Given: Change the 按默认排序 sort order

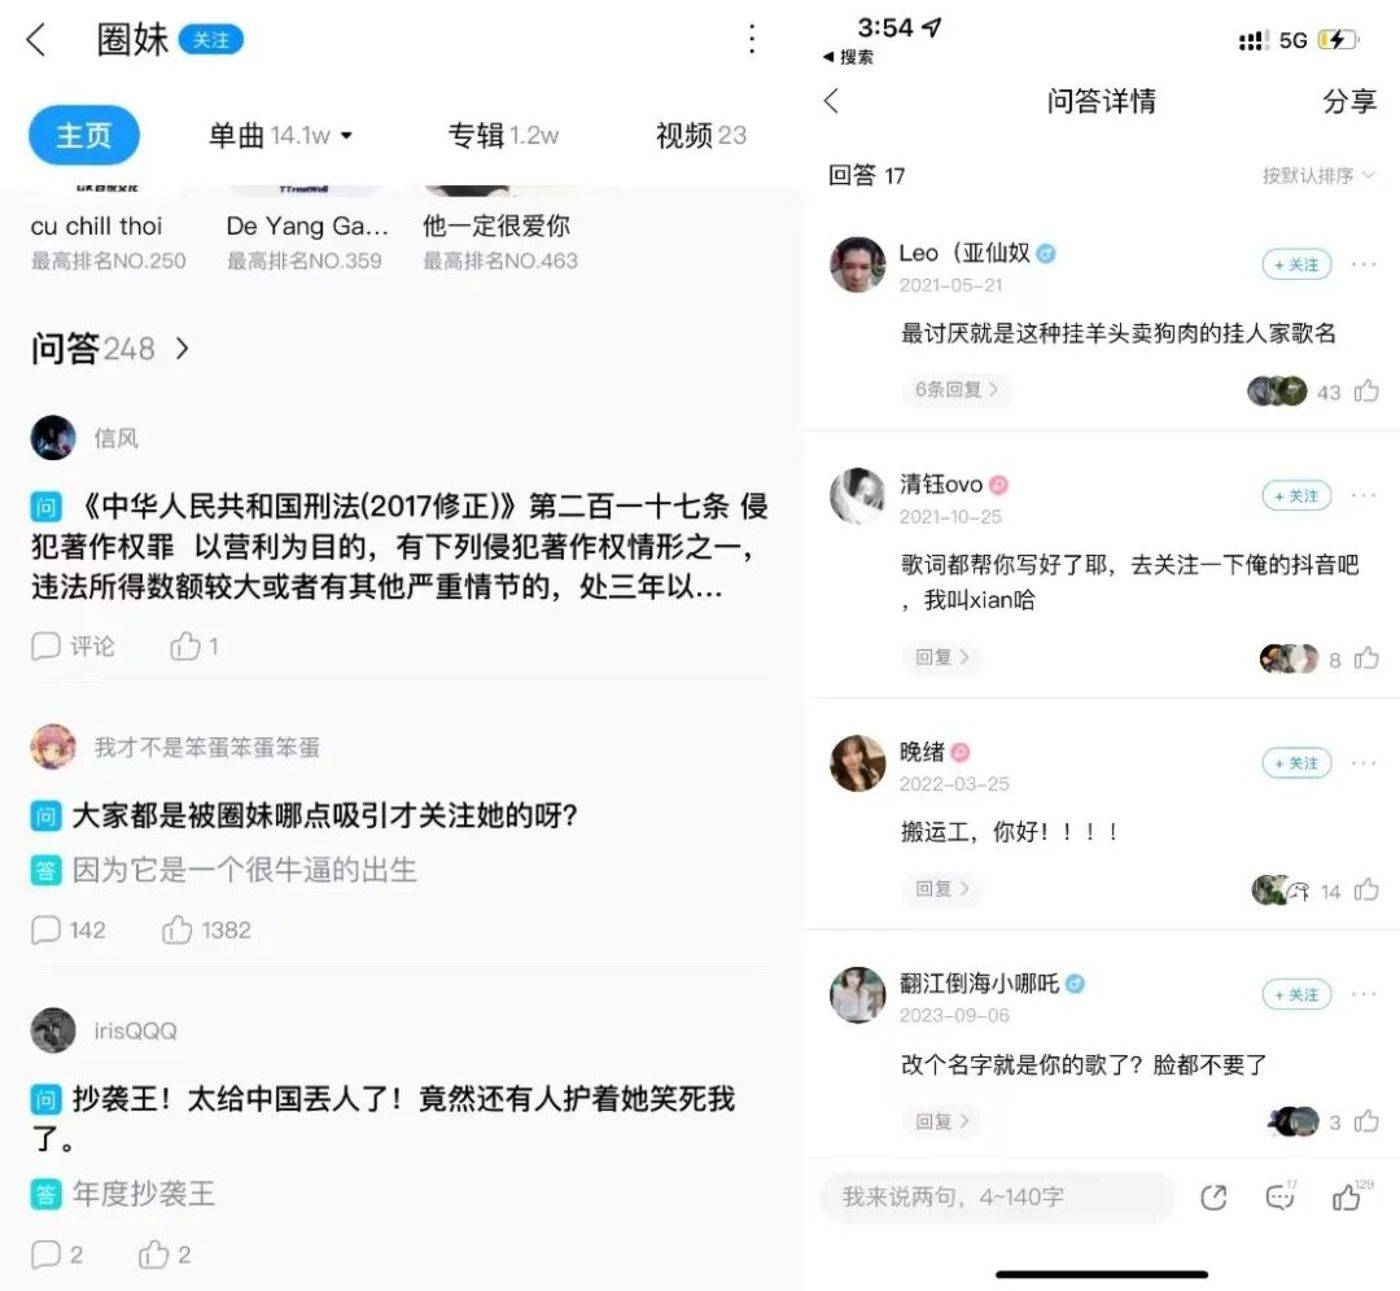Looking at the screenshot, I should tap(1318, 176).
